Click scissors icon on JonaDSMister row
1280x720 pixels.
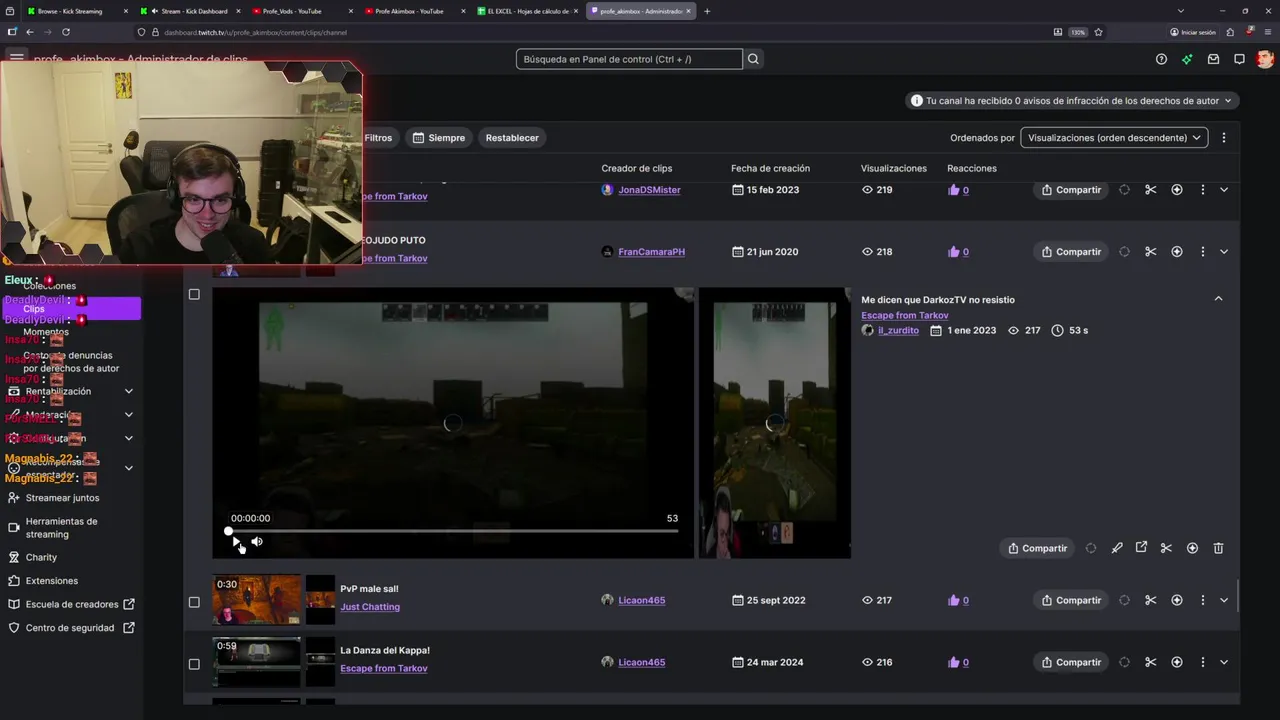(1150, 190)
